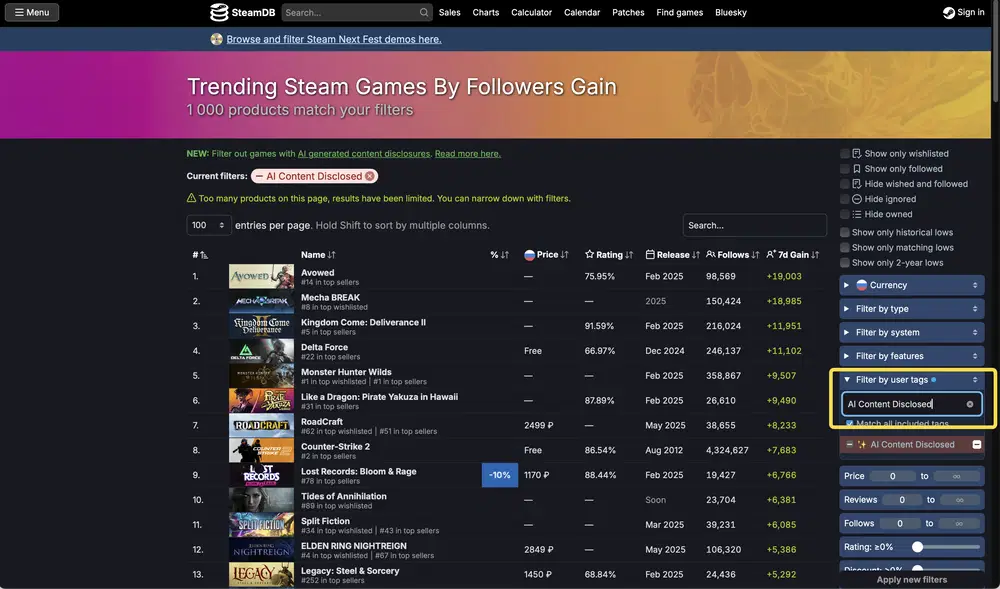
Task: Set minimum Price field
Action: tap(893, 476)
